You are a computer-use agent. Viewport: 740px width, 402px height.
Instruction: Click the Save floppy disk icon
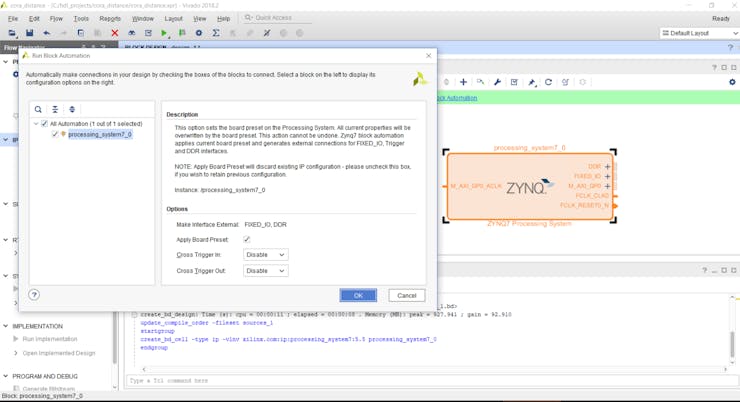coord(29,33)
